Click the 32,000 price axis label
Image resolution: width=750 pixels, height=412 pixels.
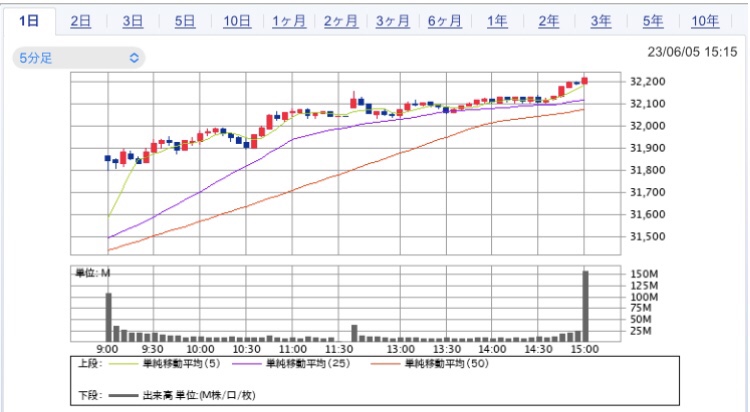pyautogui.click(x=648, y=126)
